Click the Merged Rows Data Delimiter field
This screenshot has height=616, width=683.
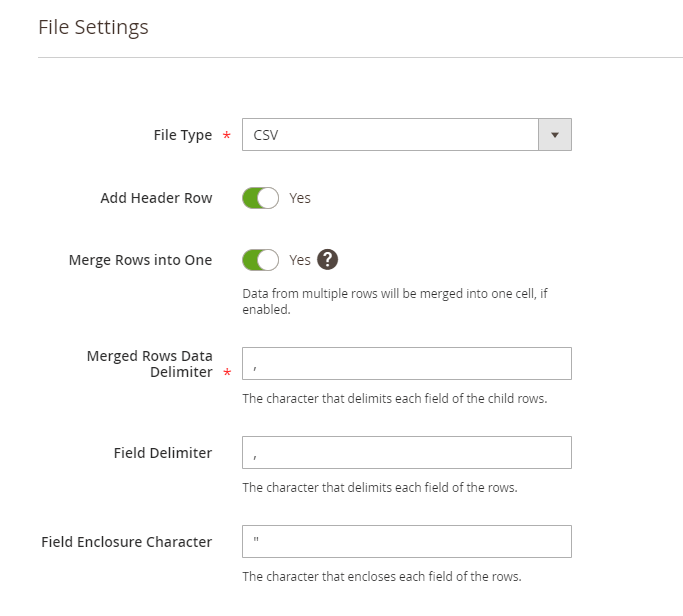click(x=406, y=364)
